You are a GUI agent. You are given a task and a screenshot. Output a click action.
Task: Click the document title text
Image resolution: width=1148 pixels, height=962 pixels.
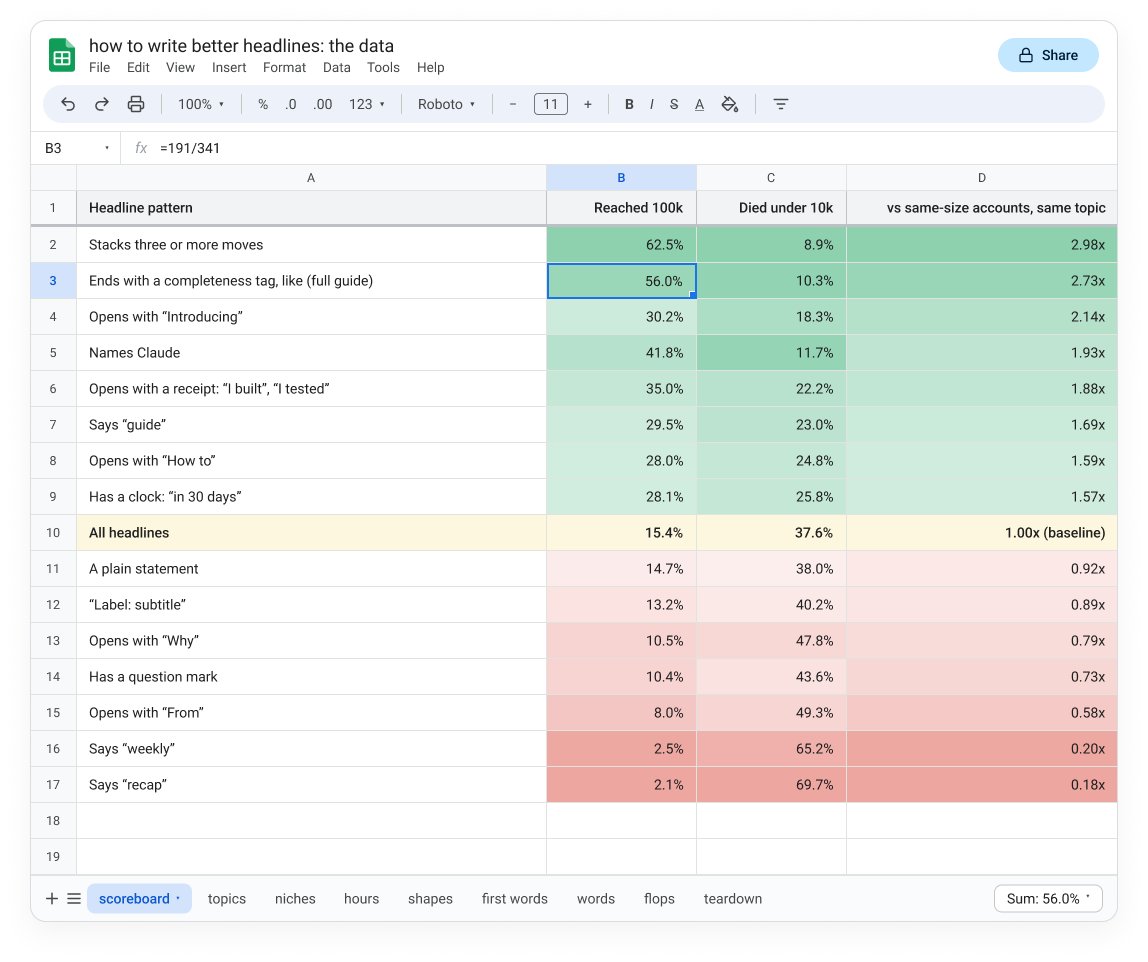coord(242,45)
